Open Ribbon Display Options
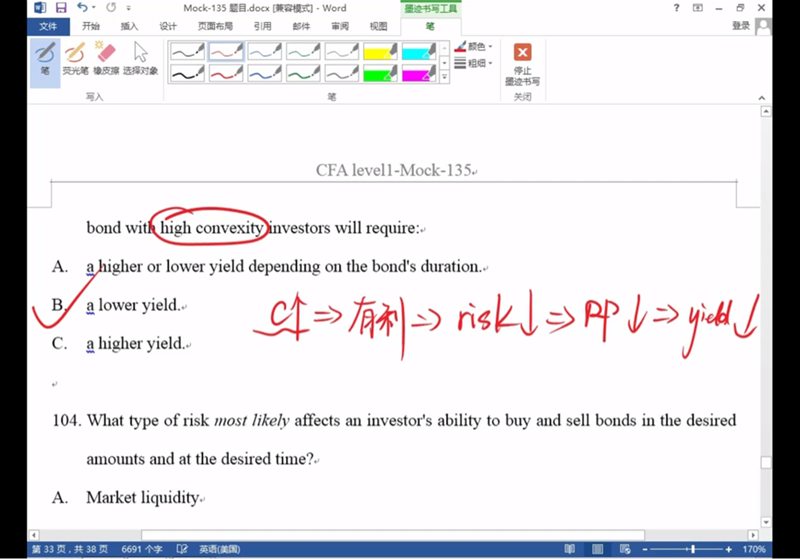This screenshot has width=800, height=559. [697, 8]
